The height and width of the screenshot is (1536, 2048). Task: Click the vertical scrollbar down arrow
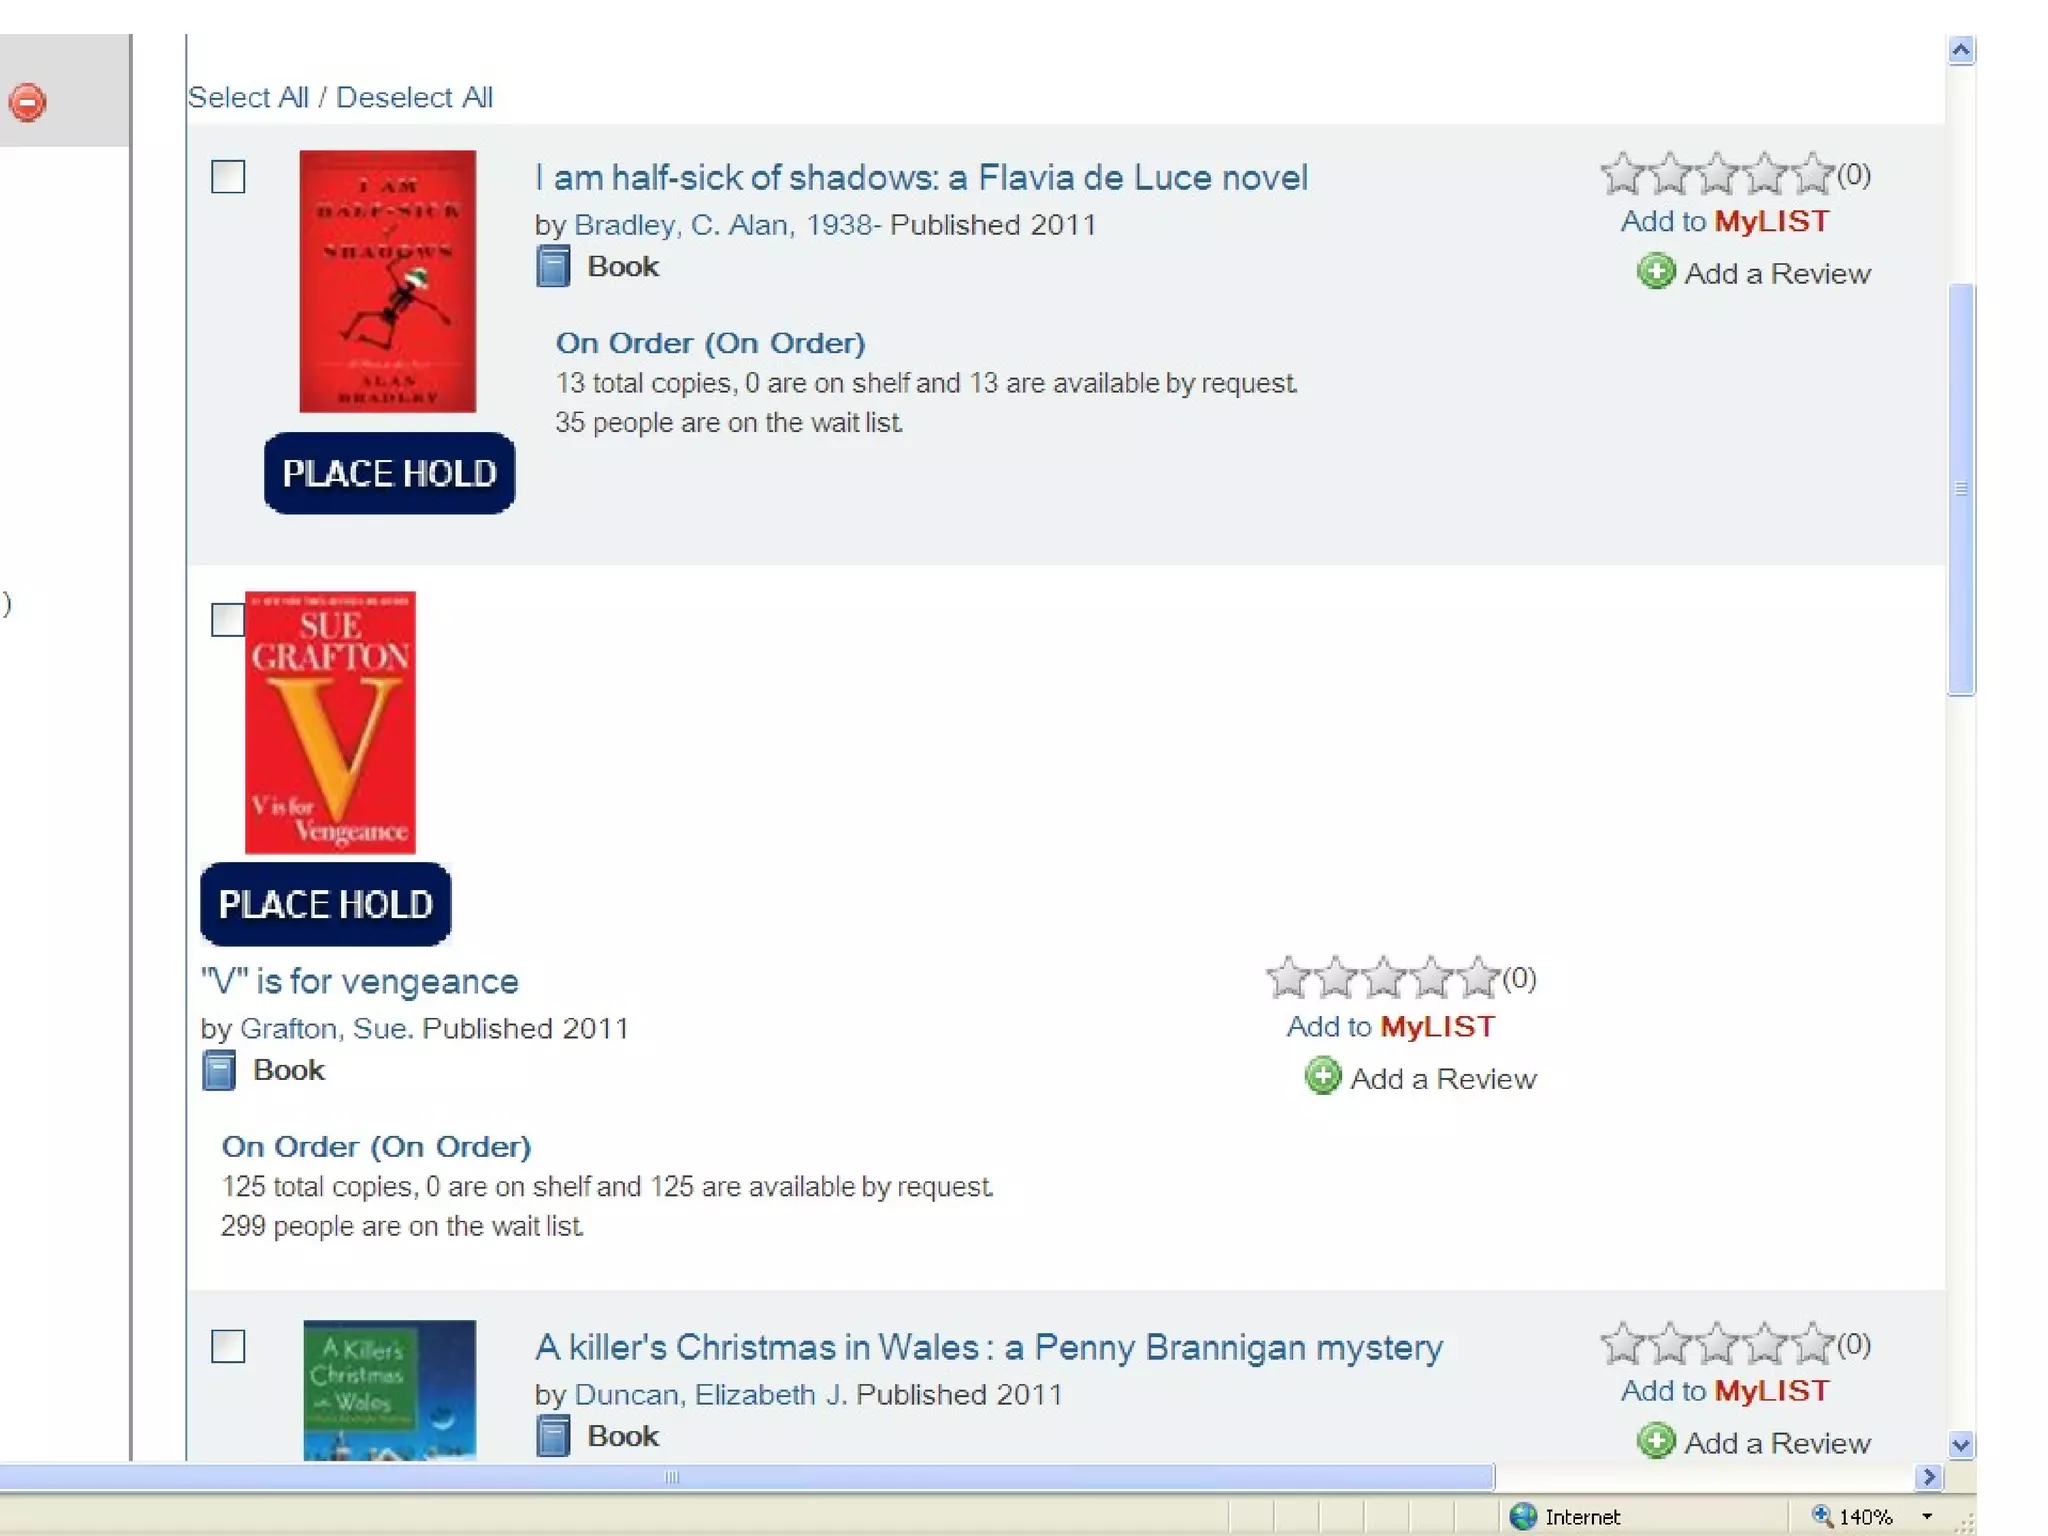1961,1445
